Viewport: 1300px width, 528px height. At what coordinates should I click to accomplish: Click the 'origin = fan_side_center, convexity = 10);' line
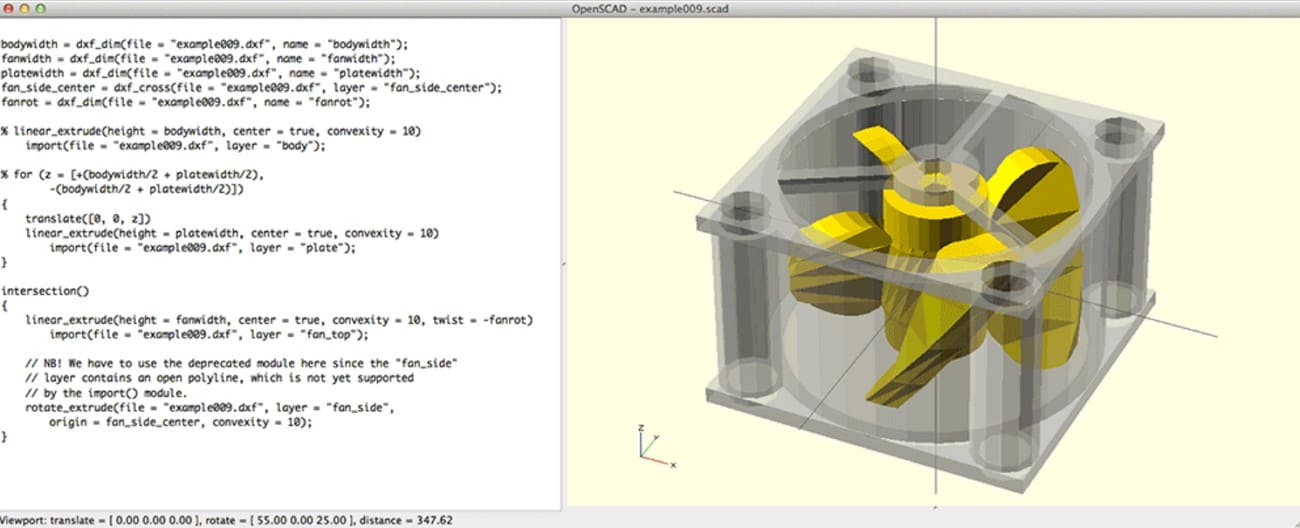click(x=181, y=422)
